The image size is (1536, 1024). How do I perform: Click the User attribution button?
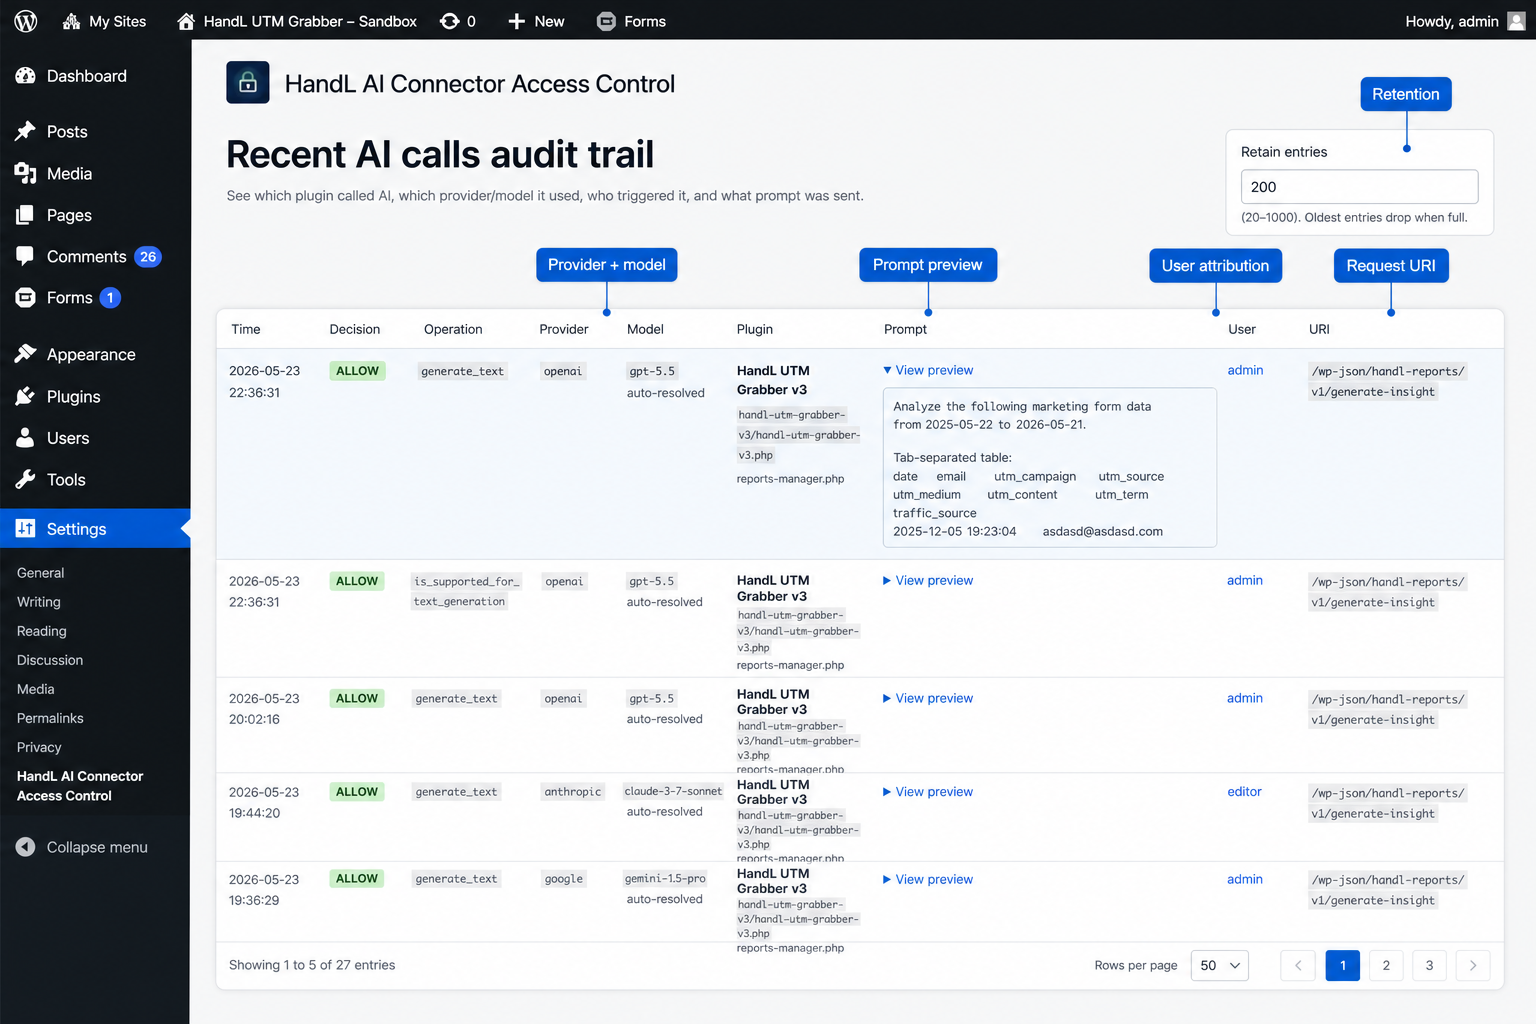point(1215,266)
